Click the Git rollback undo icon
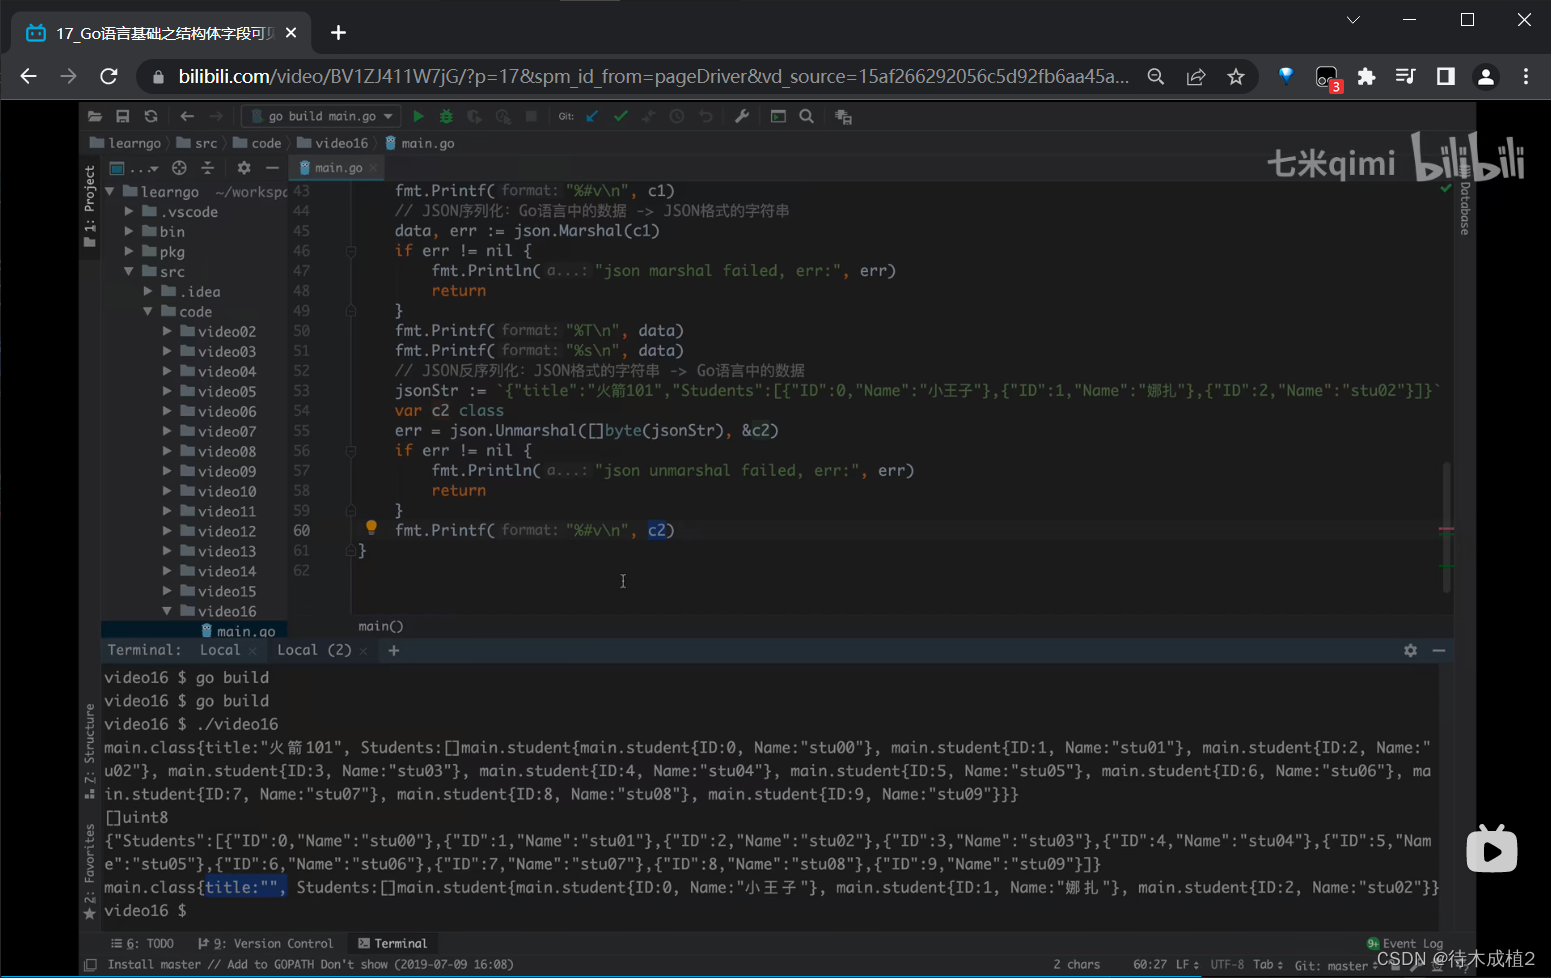This screenshot has height=978, width=1551. [706, 117]
